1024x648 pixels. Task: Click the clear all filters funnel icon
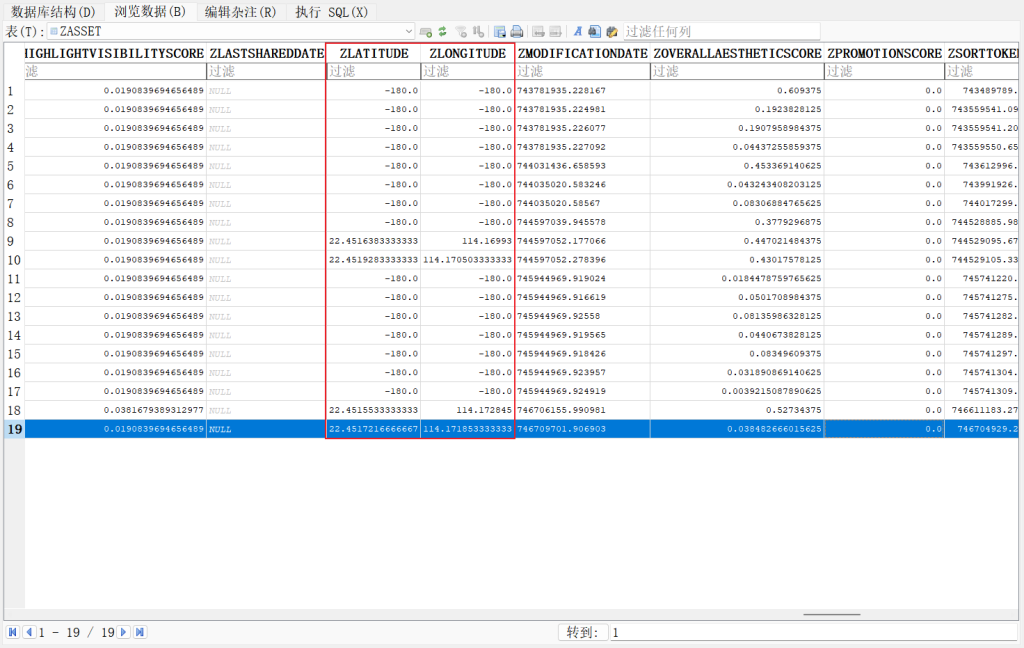(x=460, y=32)
